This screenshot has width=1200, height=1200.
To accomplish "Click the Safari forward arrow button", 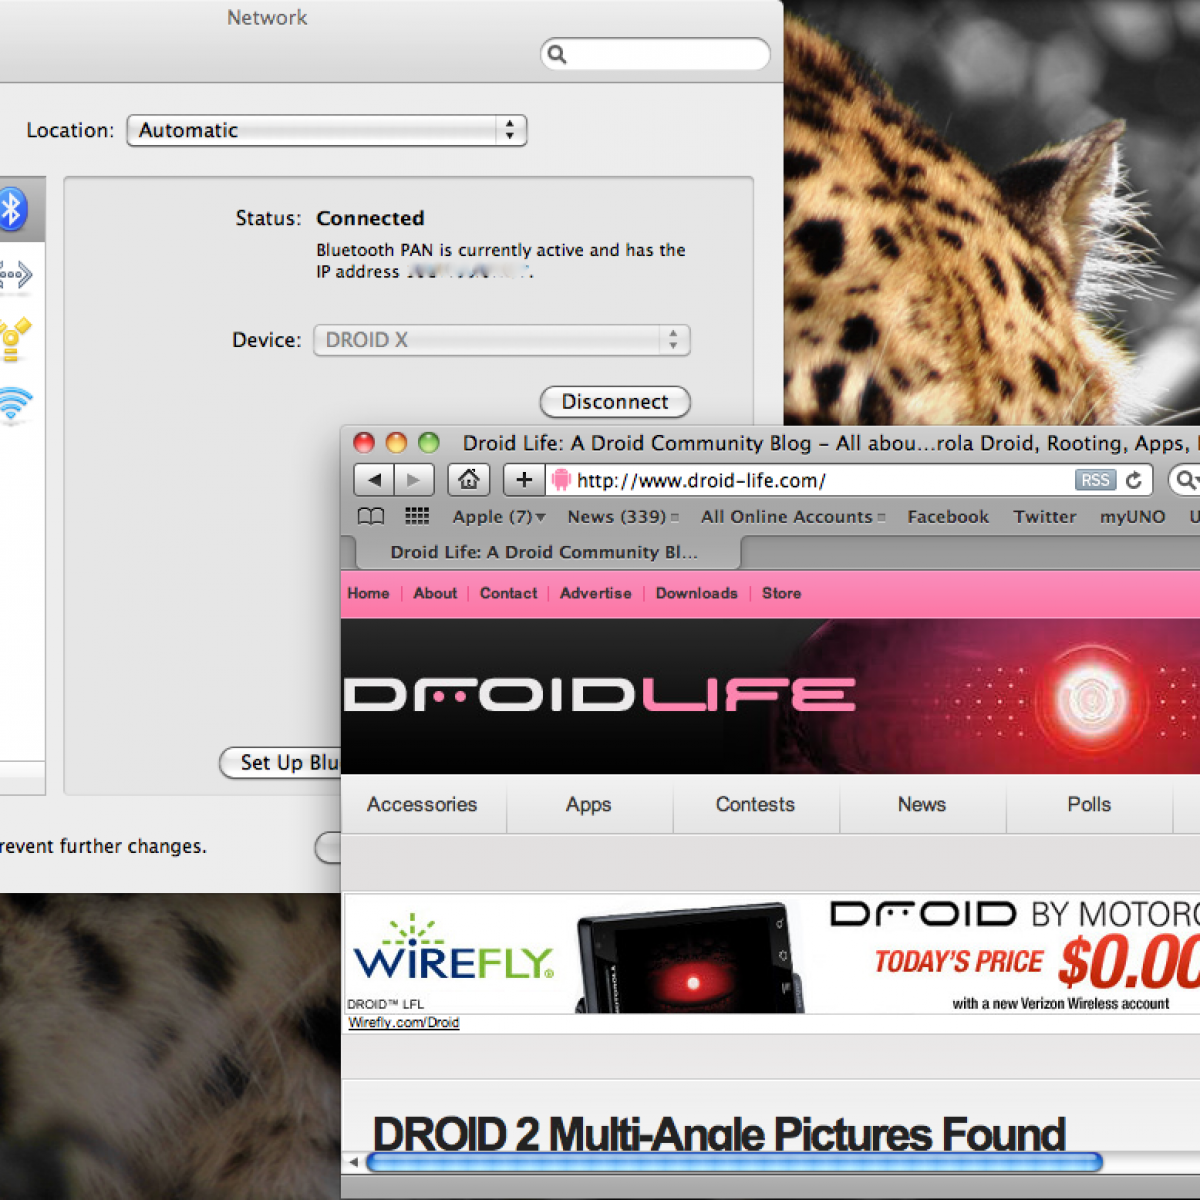I will click(x=413, y=481).
